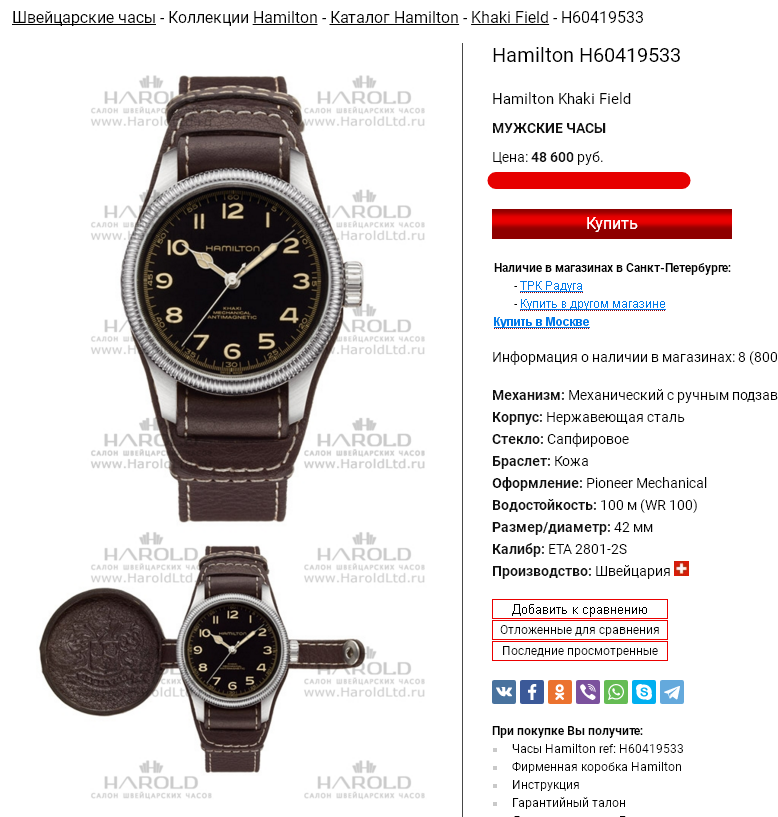Share using the Skype icon
This screenshot has height=817, width=778.
644,692
